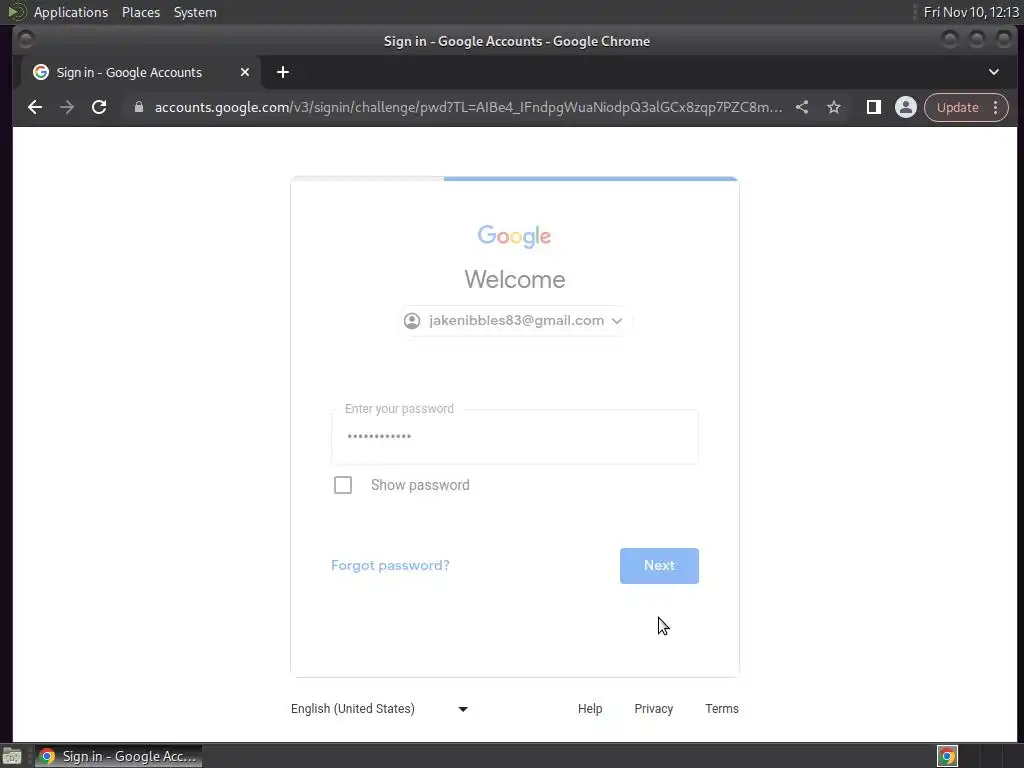Close the Sign in - Google Accounts tab
The width and height of the screenshot is (1024, 768).
point(245,72)
